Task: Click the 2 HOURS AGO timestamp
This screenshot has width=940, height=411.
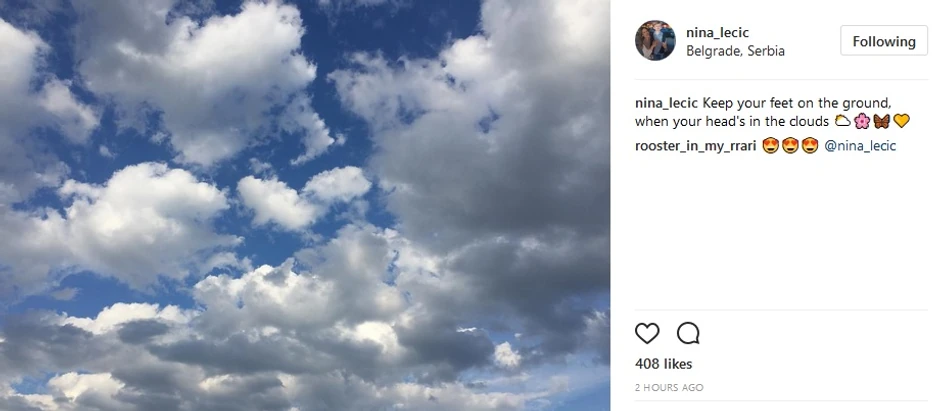Action: click(x=669, y=387)
